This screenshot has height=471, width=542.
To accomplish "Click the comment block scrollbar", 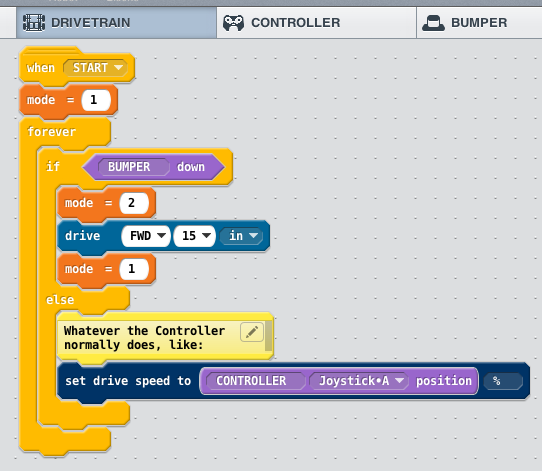I will coord(268,336).
